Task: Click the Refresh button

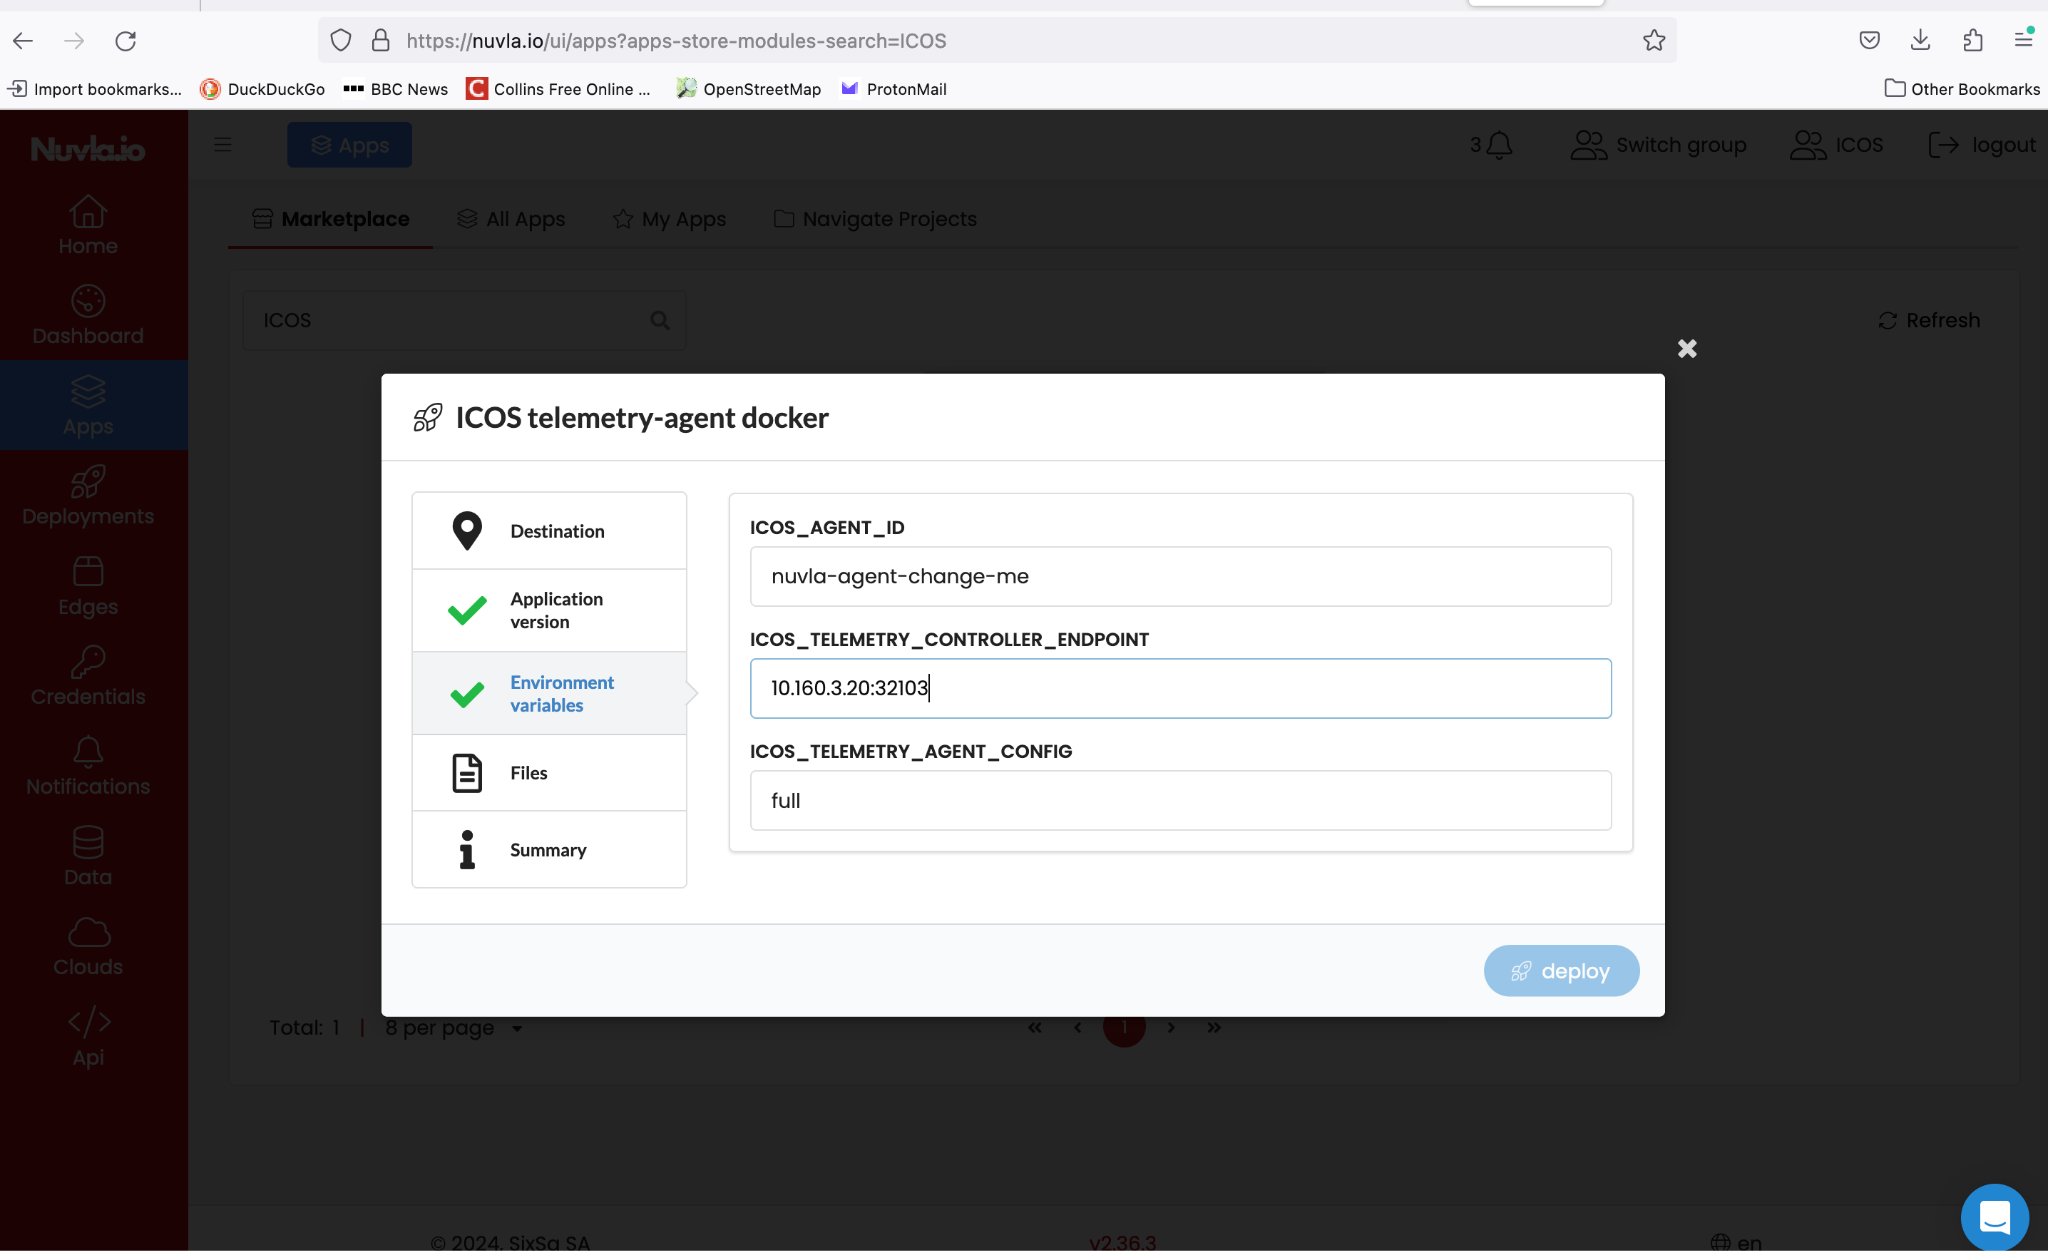Action: pyautogui.click(x=1929, y=320)
